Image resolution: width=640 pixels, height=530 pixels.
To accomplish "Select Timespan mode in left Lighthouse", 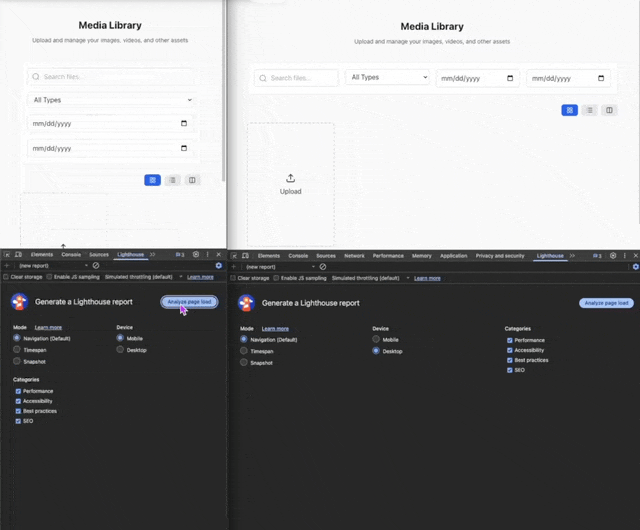I will point(17,350).
